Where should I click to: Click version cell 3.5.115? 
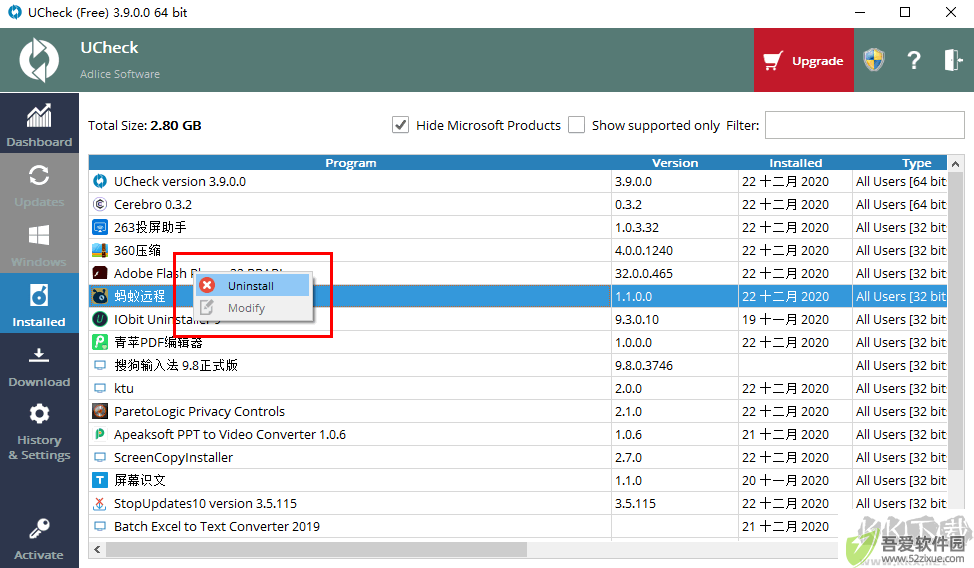635,503
